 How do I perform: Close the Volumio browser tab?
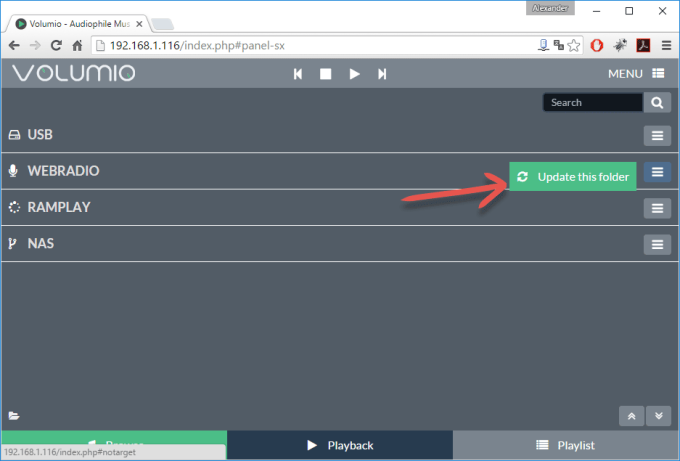[139, 24]
